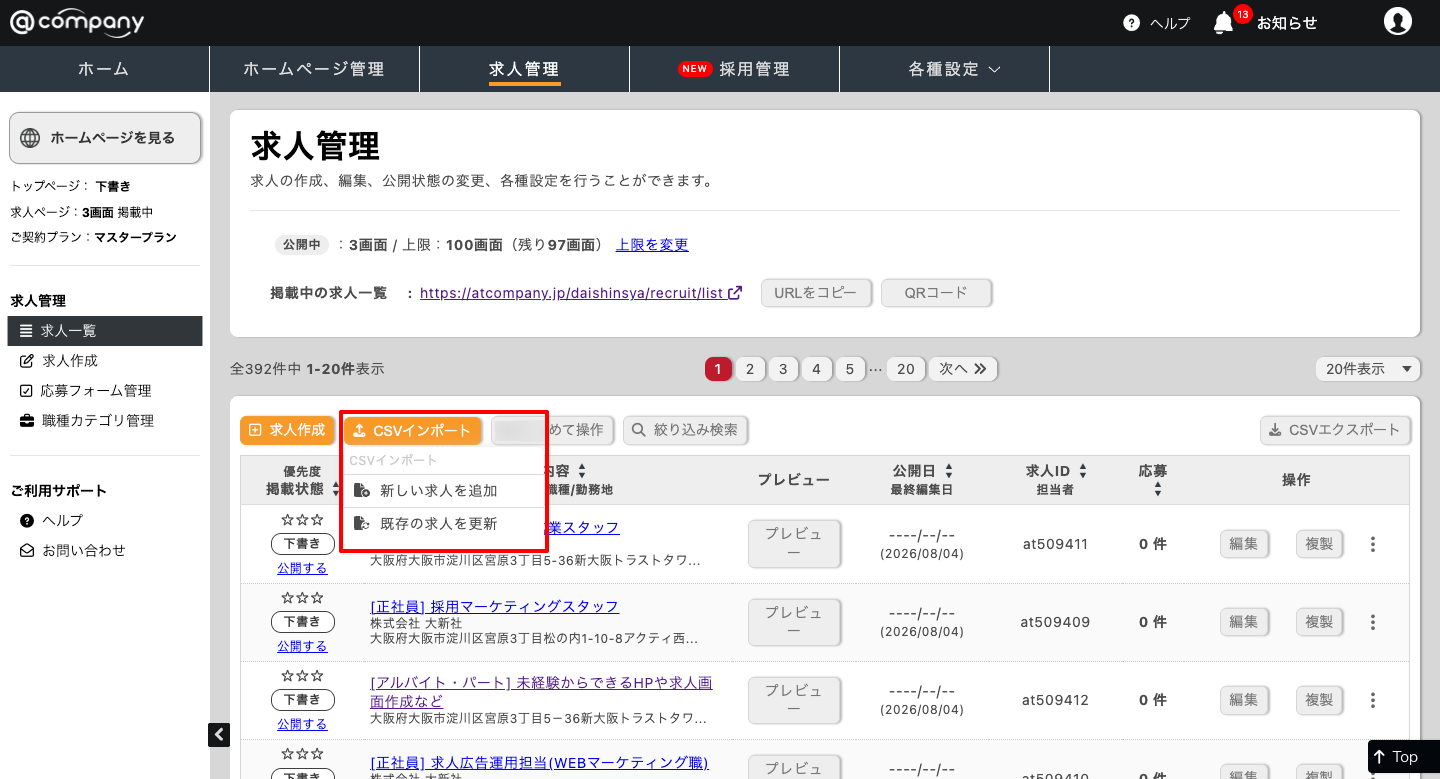
Task: Click 次へ to go to next page
Action: point(963,369)
